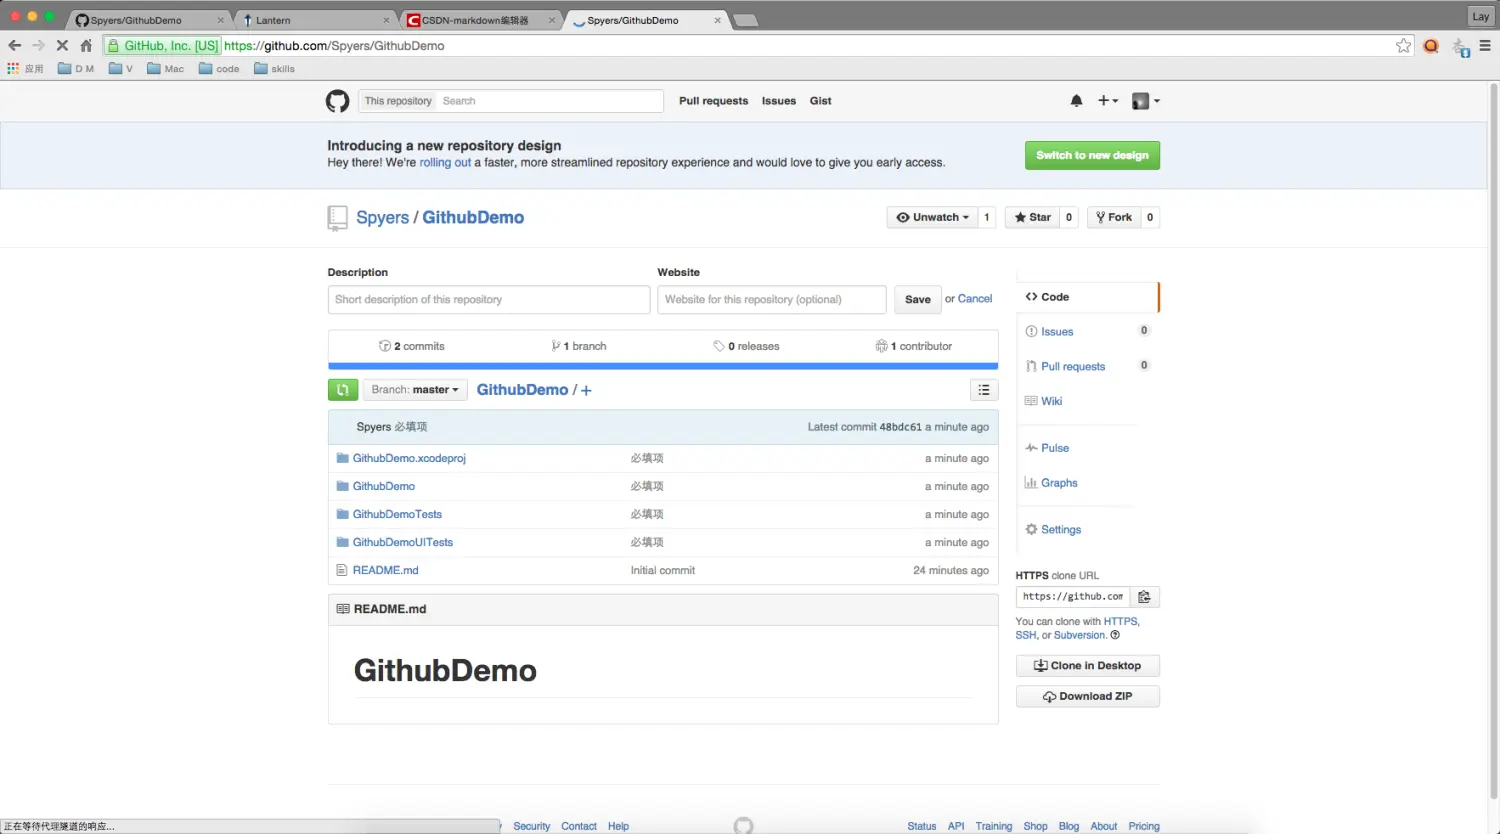Click Pull requests in the top header

(713, 101)
